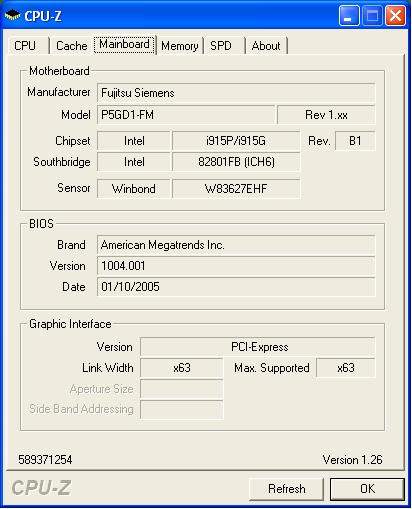This screenshot has width=412, height=509.
Task: Select the 82801FB (ICH6) southbridge value
Action: 236,162
